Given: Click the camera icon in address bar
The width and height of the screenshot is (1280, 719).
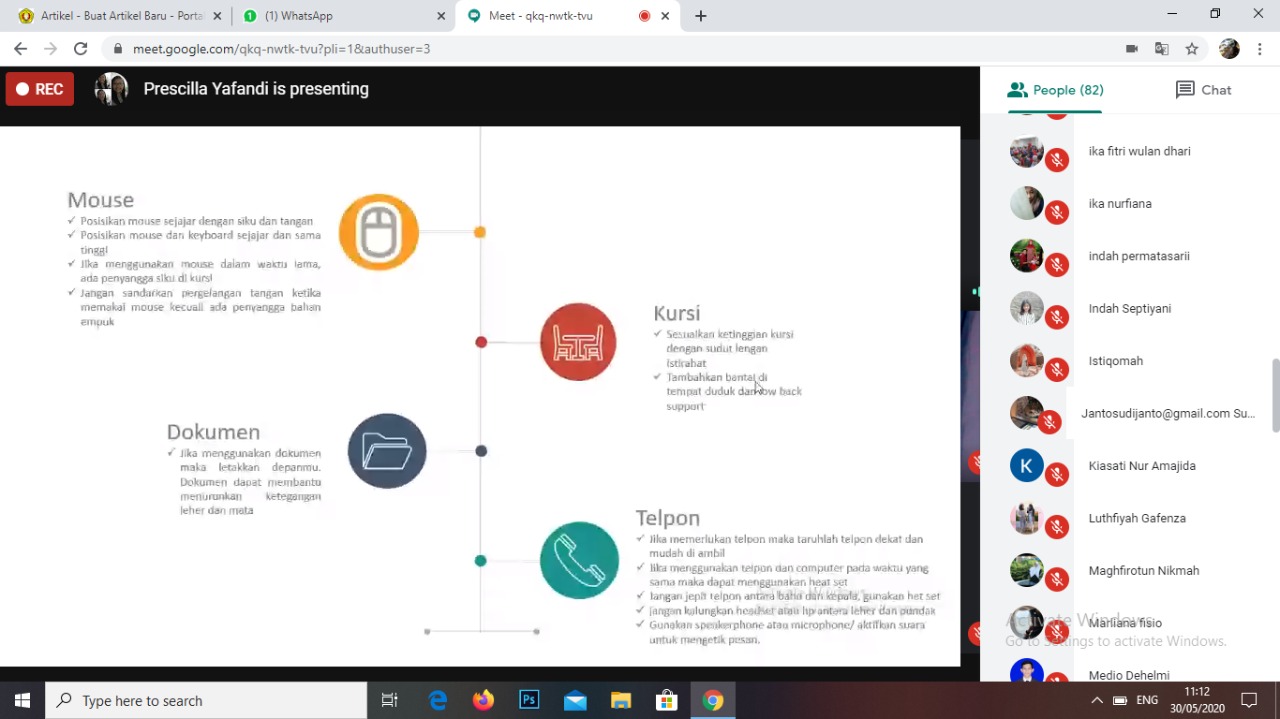Looking at the screenshot, I should pos(1132,49).
